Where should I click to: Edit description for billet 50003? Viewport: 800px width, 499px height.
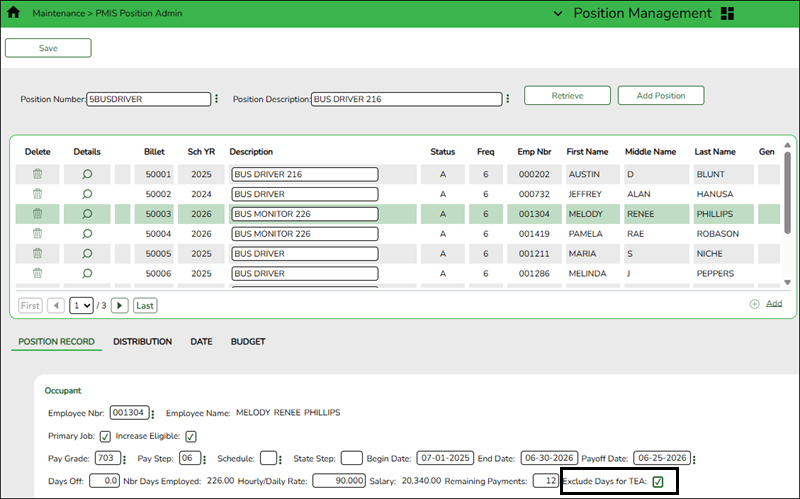click(305, 214)
